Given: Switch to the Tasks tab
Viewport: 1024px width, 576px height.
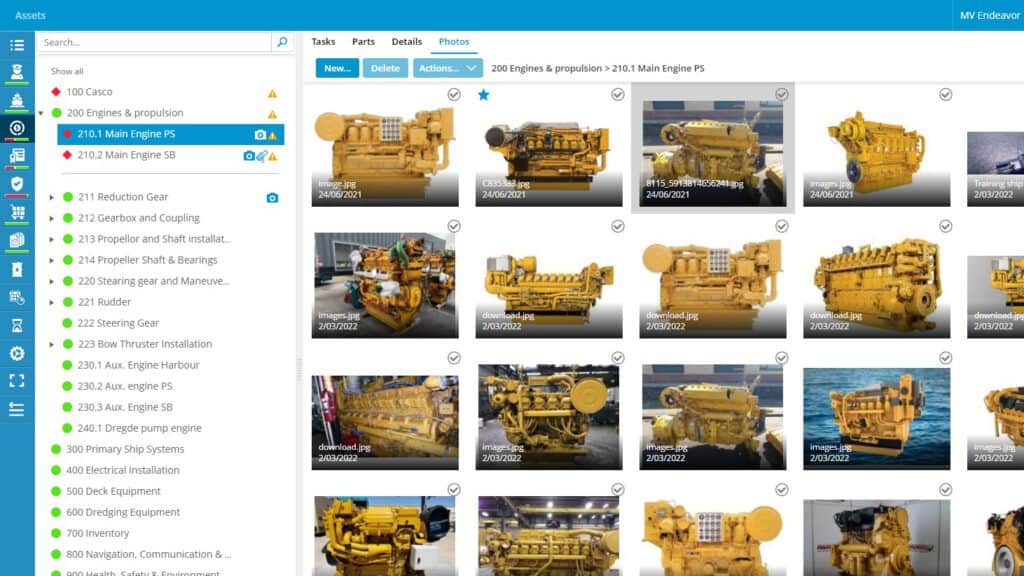Looking at the screenshot, I should point(323,42).
